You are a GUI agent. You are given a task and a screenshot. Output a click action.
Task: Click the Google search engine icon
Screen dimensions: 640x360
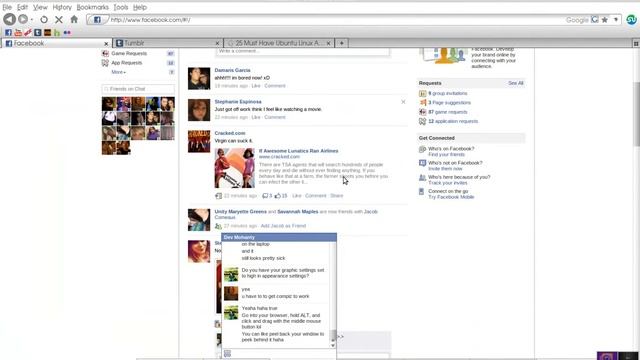[x=595, y=20]
